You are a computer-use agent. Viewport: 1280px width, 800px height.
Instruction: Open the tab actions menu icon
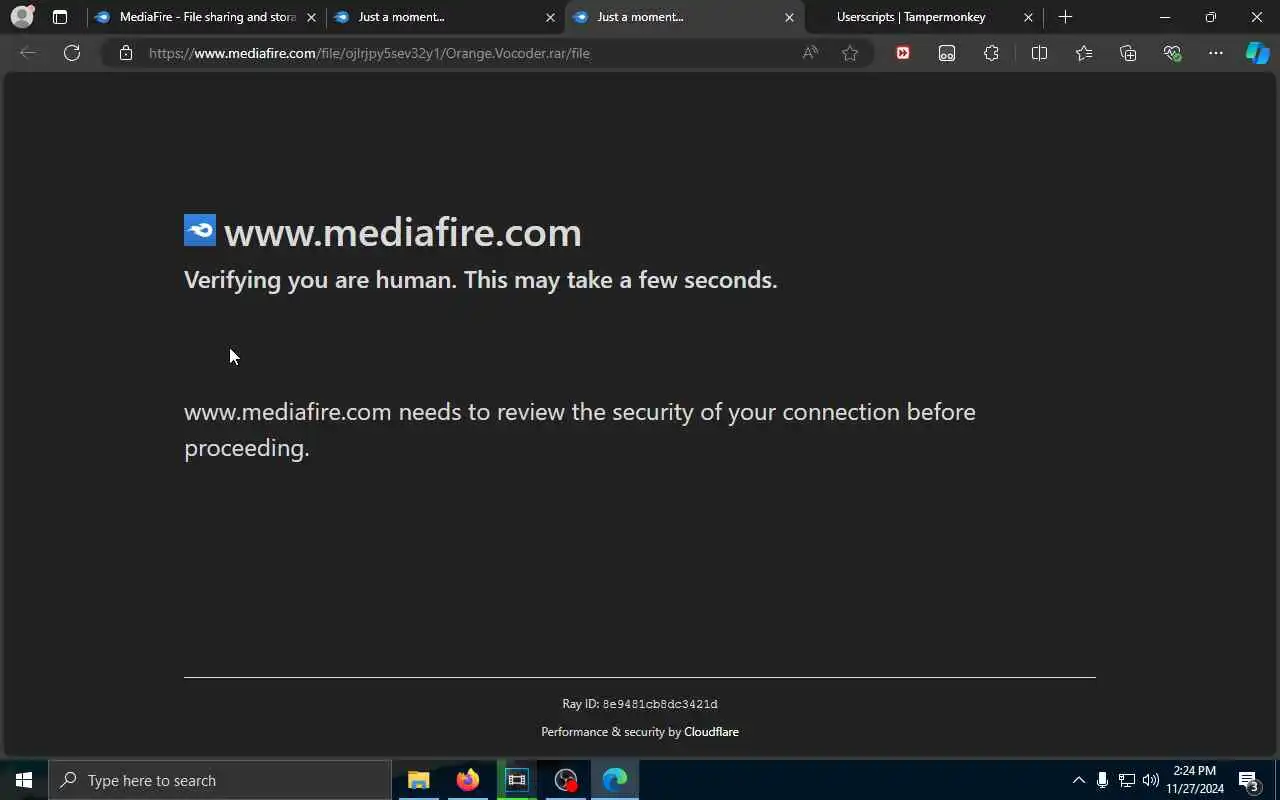(60, 17)
